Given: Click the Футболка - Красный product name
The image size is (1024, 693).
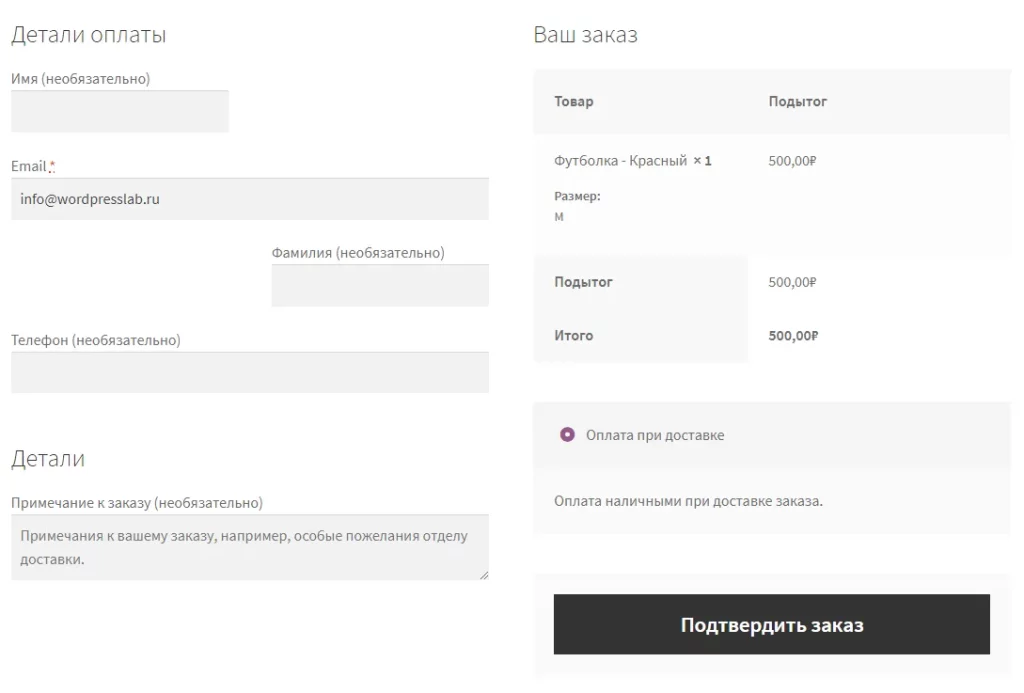Looking at the screenshot, I should (620, 160).
